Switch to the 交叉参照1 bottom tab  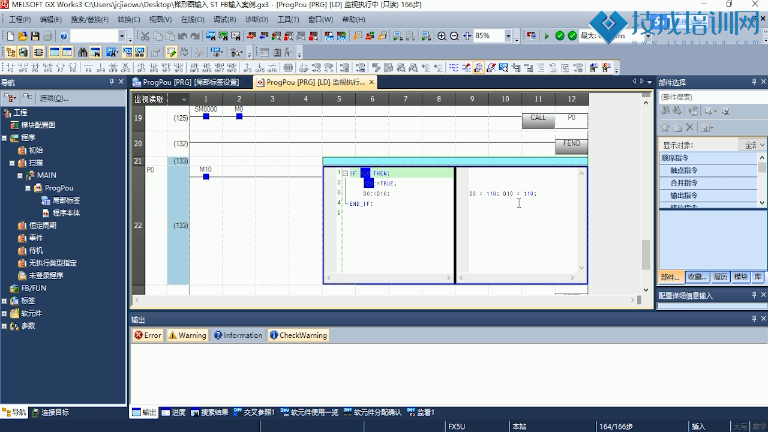point(255,412)
